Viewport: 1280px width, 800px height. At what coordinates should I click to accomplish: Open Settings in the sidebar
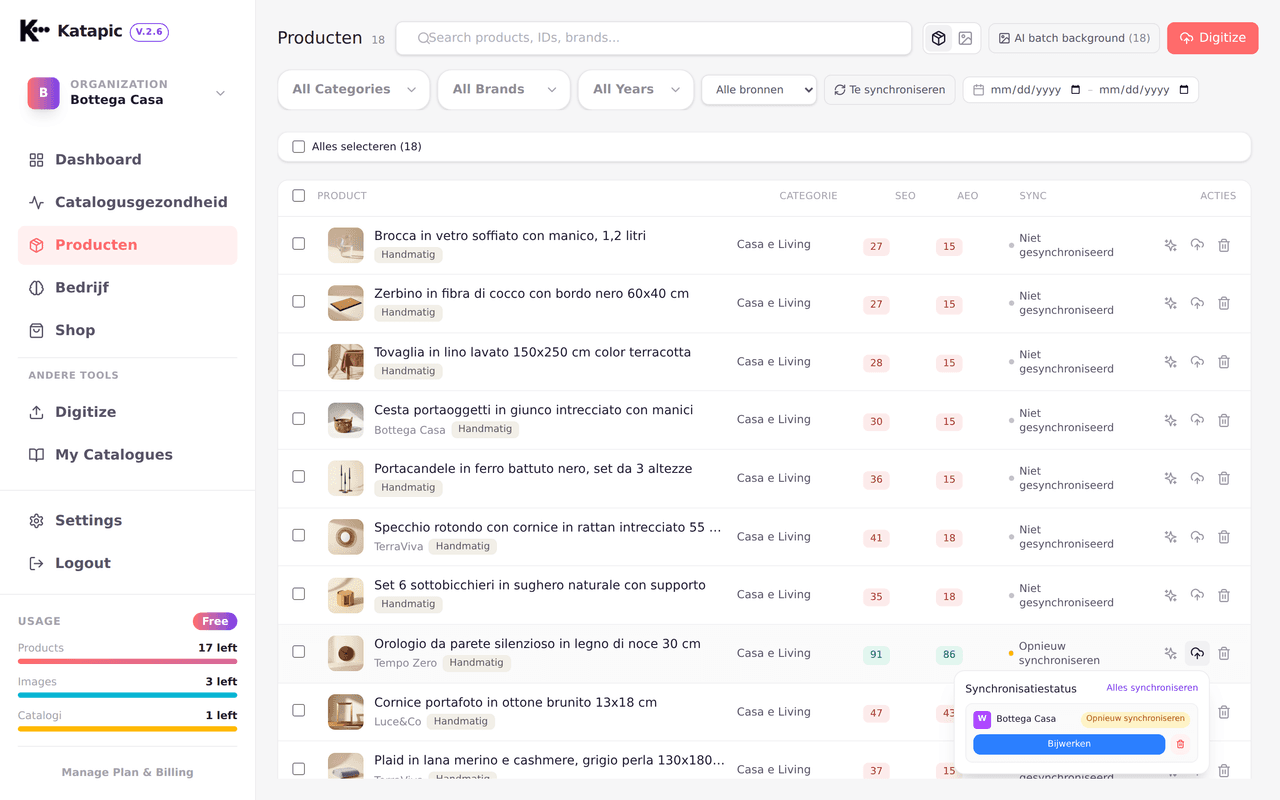click(127, 521)
